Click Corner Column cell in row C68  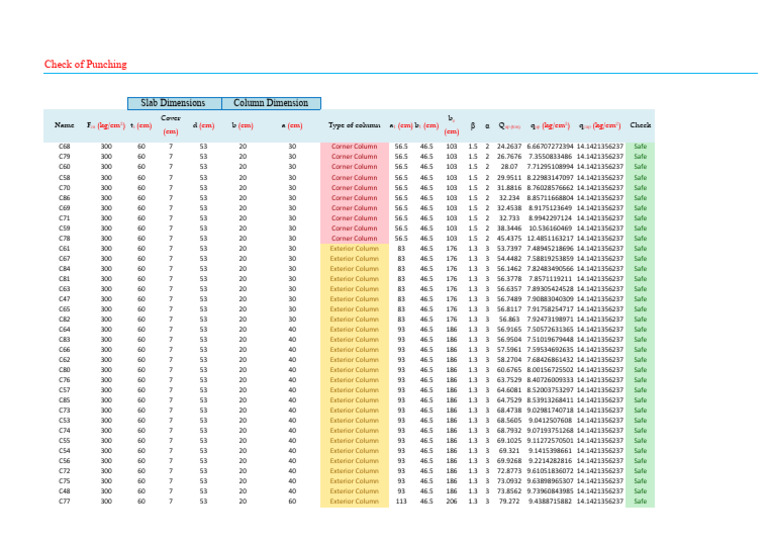pyautogui.click(x=354, y=147)
